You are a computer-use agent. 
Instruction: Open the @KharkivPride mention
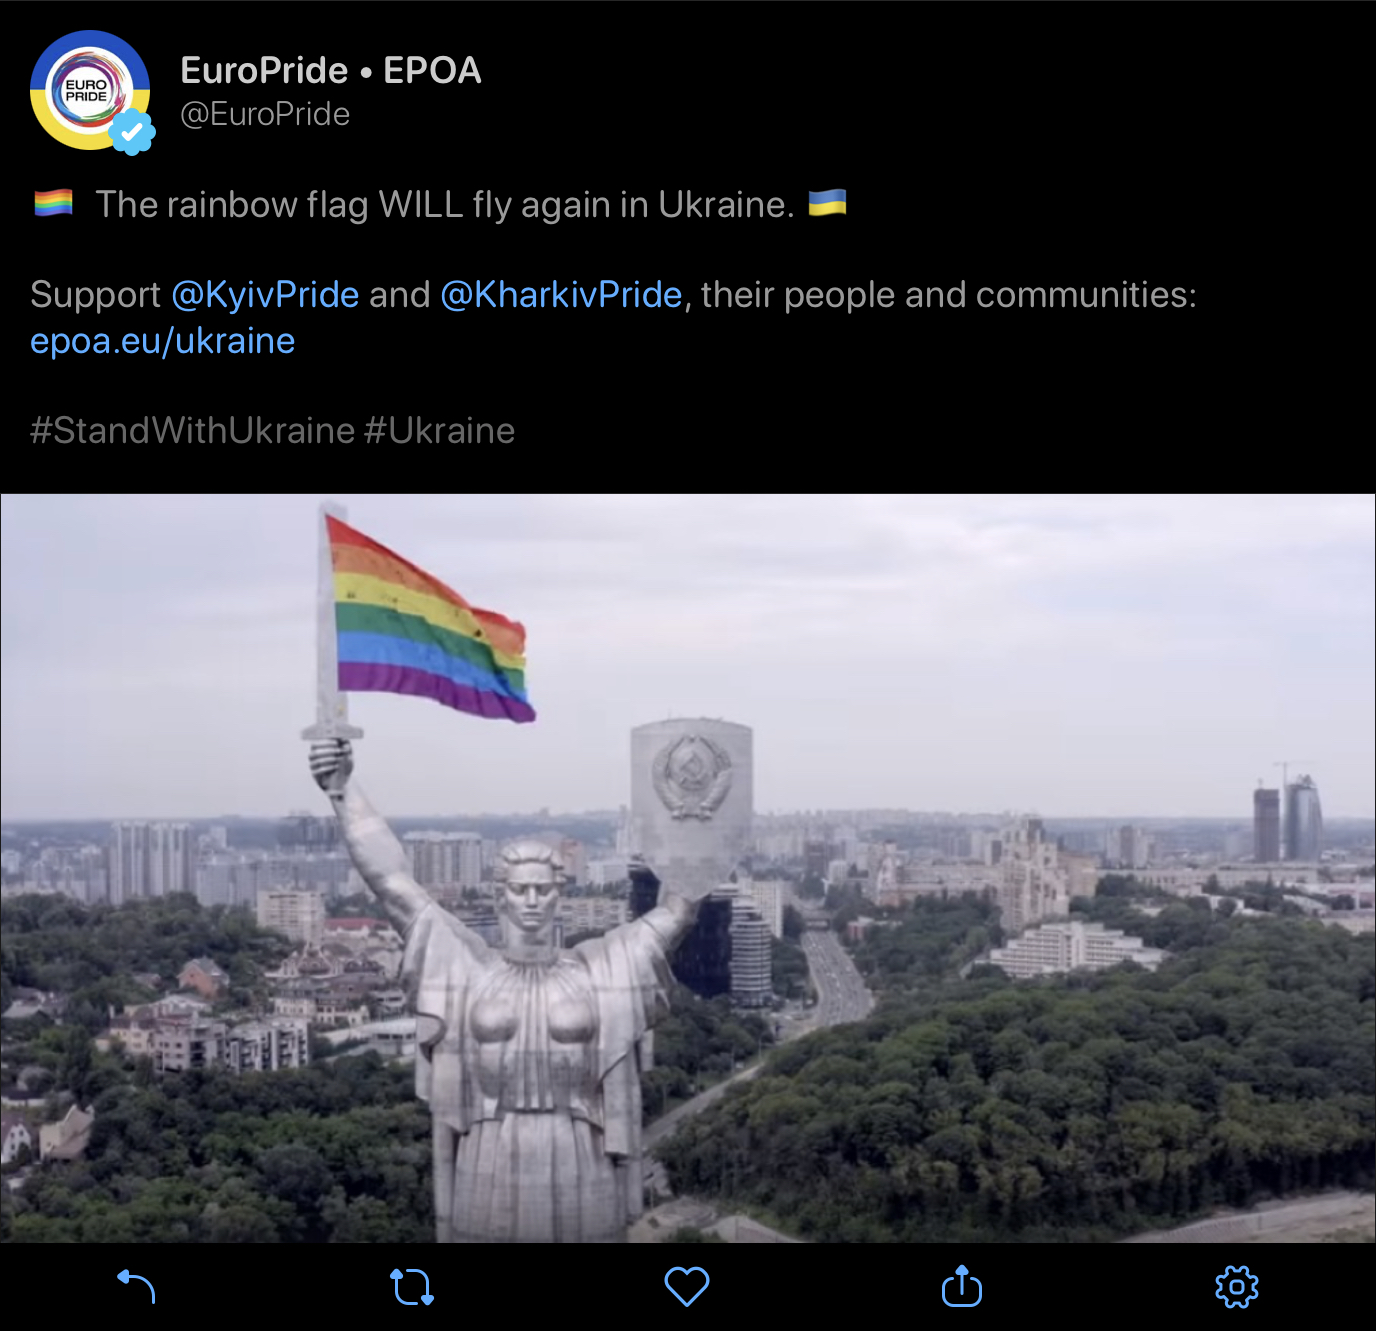(561, 295)
